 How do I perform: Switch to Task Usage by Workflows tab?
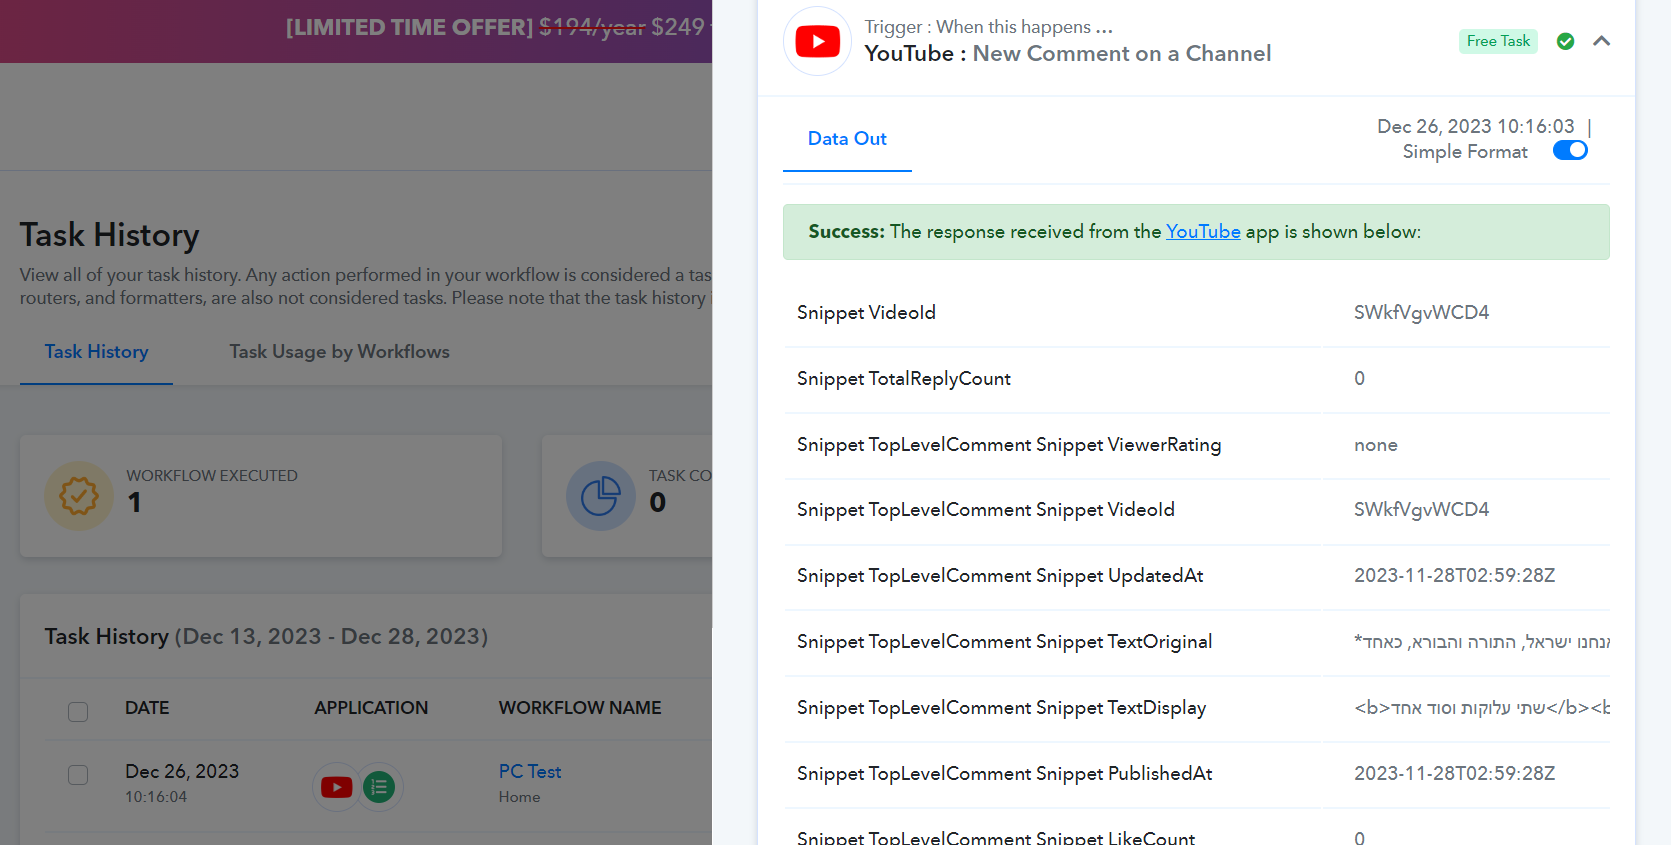(339, 352)
